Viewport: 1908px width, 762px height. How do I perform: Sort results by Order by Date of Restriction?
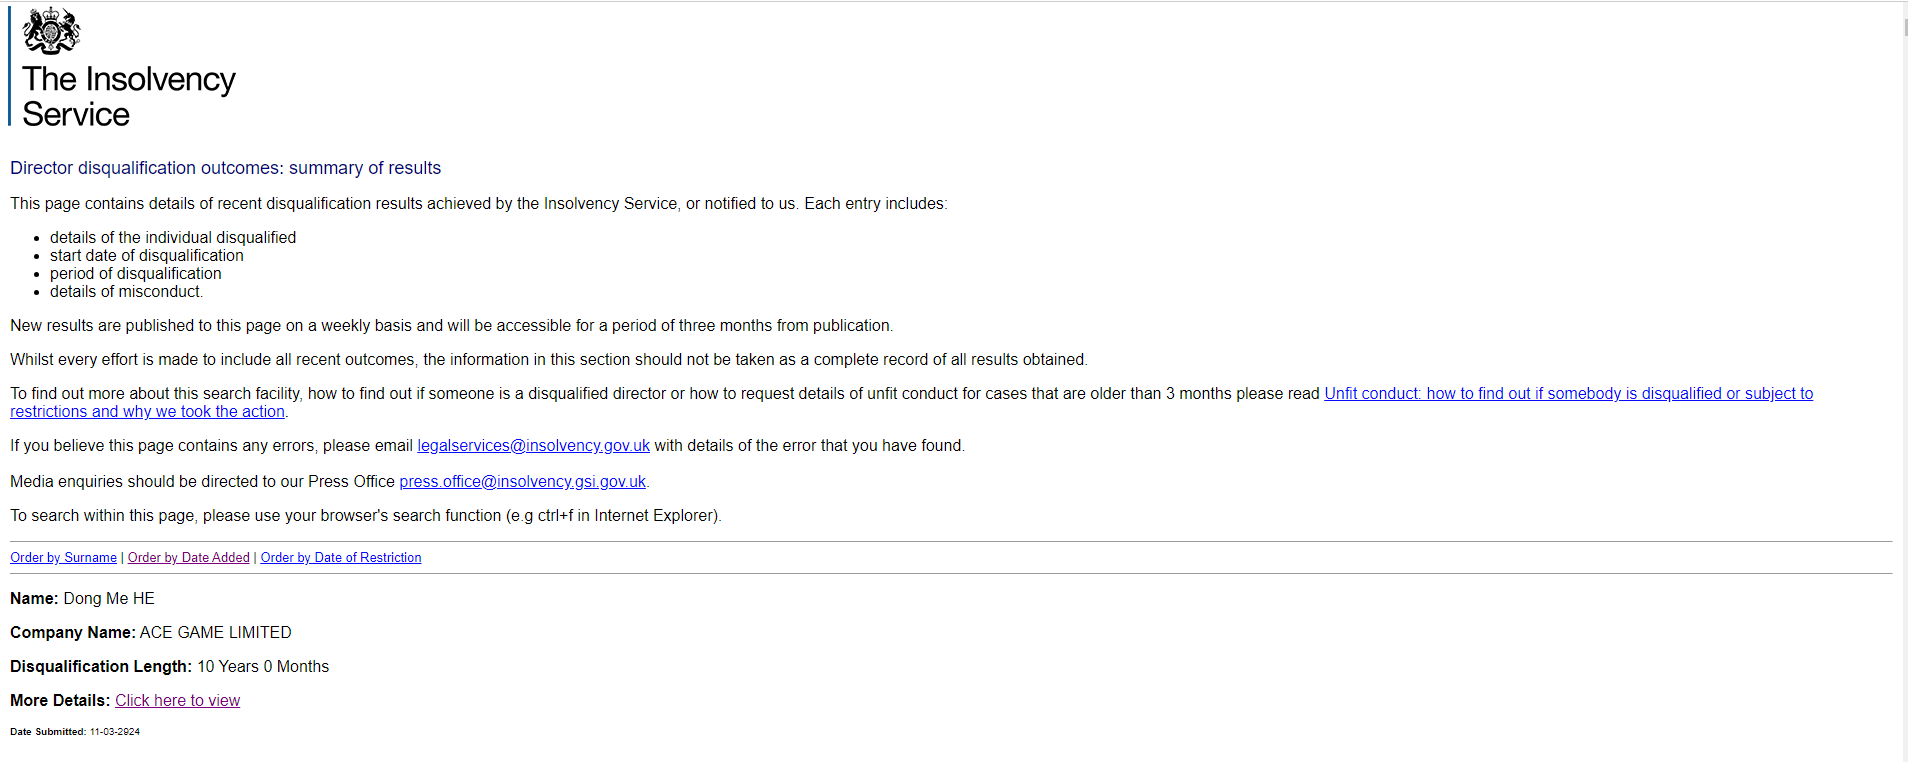click(341, 558)
